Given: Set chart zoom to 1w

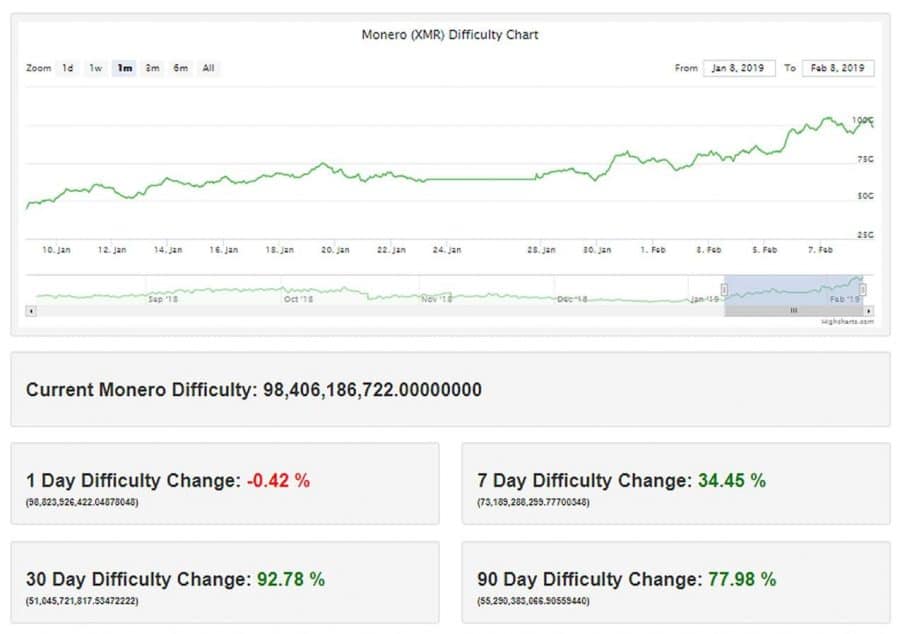Looking at the screenshot, I should [x=96, y=68].
